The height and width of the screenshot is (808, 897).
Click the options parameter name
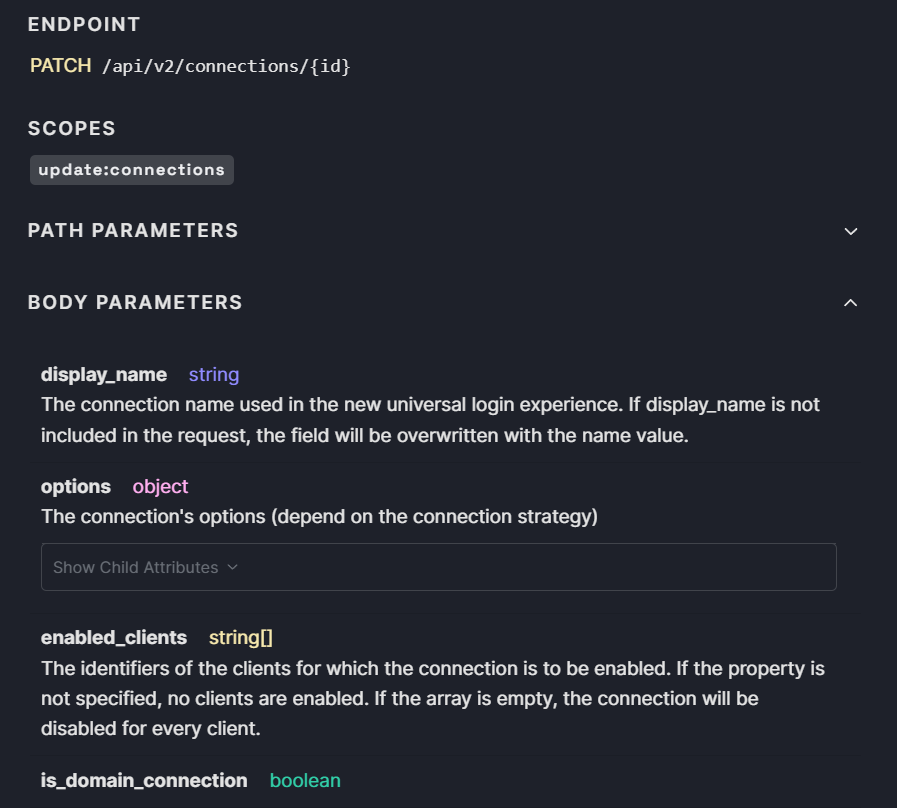(x=75, y=487)
